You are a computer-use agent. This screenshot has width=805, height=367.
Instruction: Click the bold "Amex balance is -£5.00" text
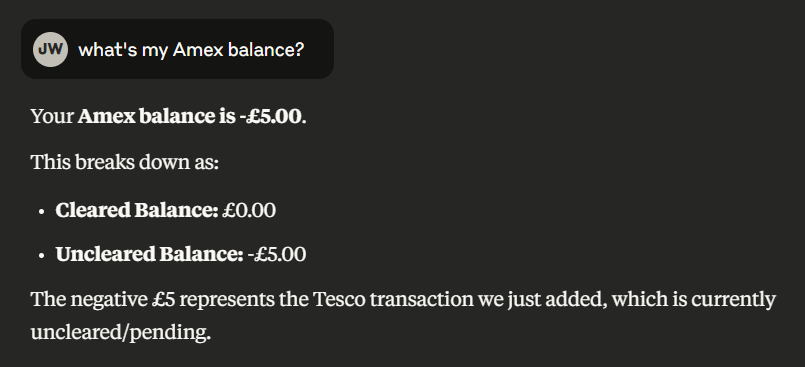point(189,116)
